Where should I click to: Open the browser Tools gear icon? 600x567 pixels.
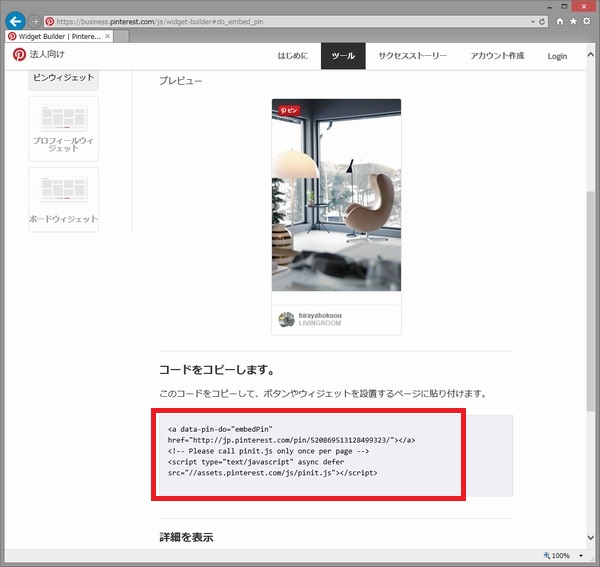pyautogui.click(x=587, y=20)
